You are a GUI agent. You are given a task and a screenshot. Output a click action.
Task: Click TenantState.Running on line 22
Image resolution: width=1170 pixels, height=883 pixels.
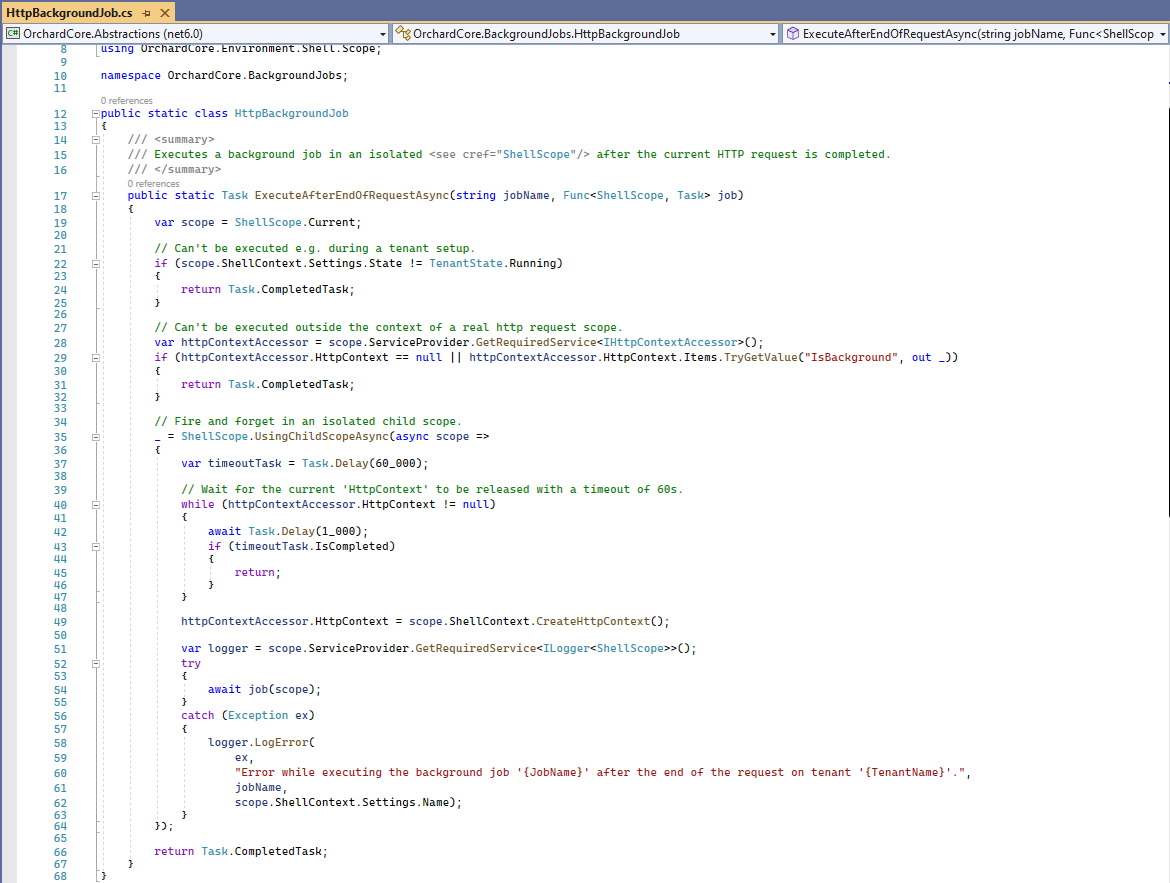tap(492, 263)
